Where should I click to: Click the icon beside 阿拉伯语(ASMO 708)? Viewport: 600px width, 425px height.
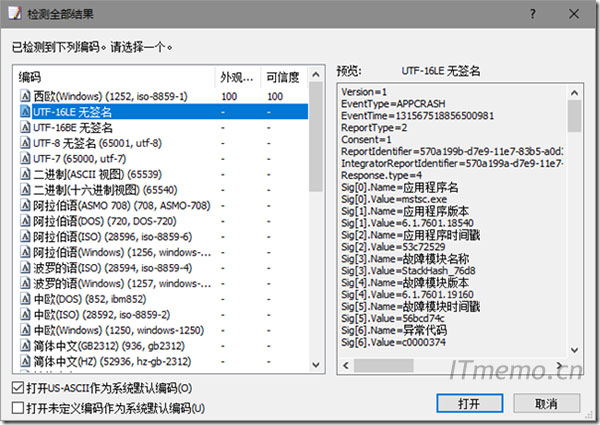point(25,205)
